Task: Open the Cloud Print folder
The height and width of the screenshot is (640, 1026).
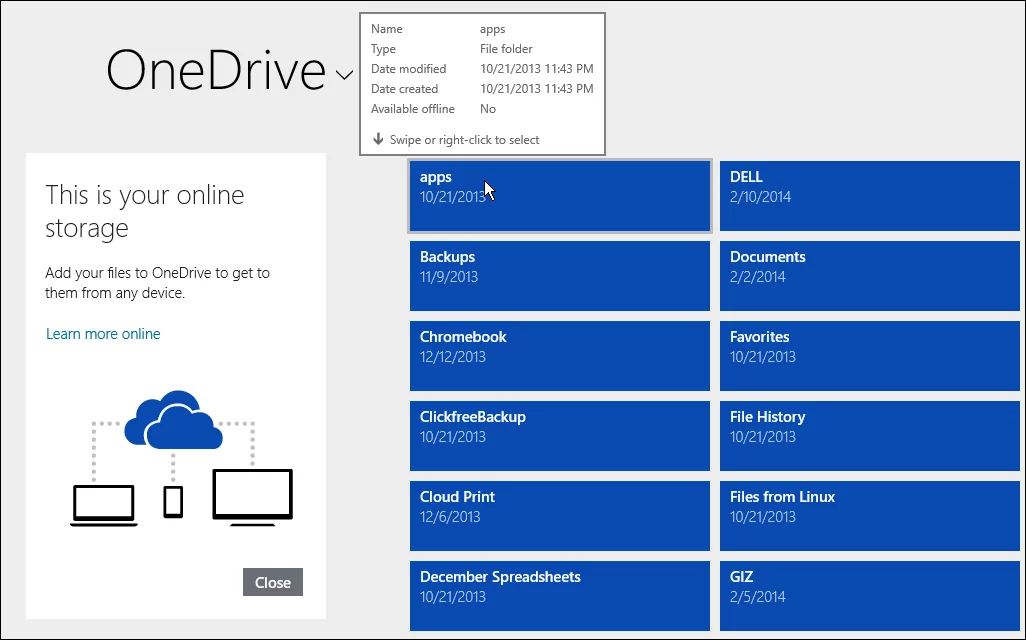Action: pyautogui.click(x=559, y=515)
